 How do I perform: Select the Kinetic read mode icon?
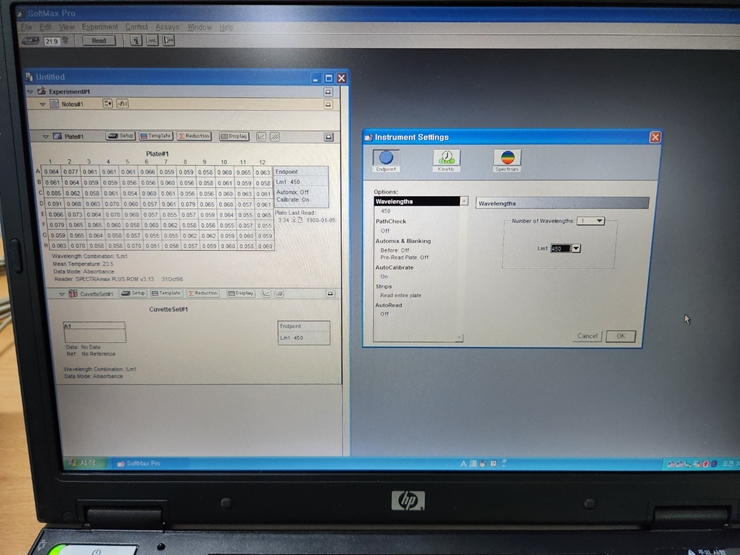[x=446, y=158]
